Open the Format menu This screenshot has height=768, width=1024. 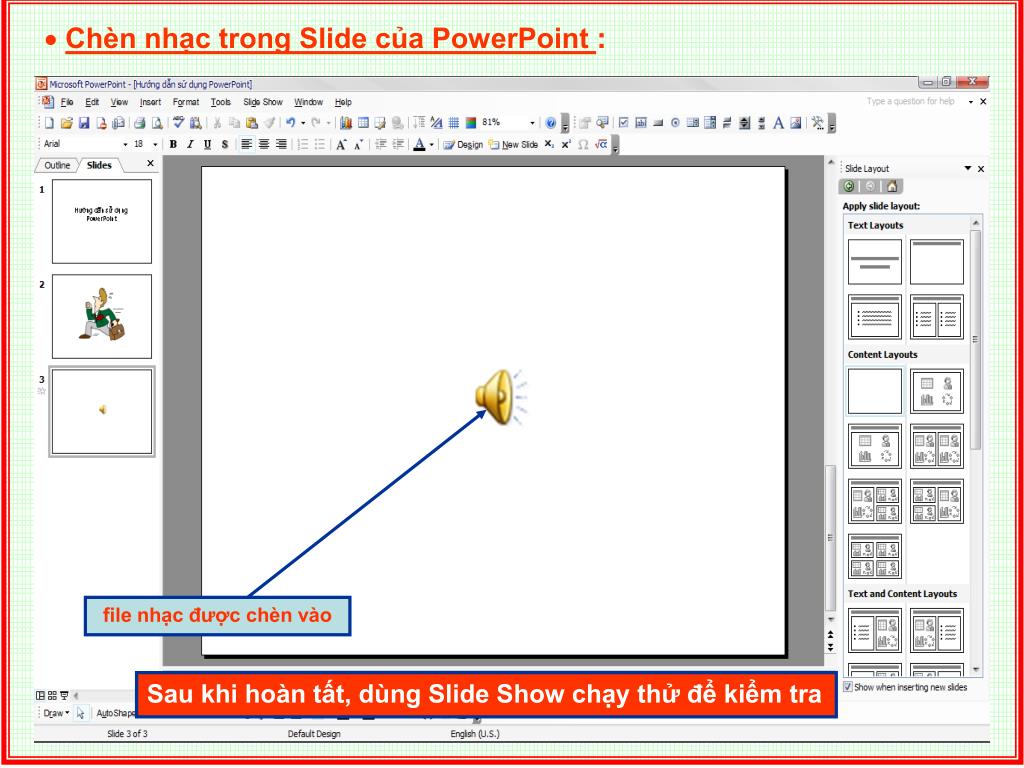click(x=186, y=102)
